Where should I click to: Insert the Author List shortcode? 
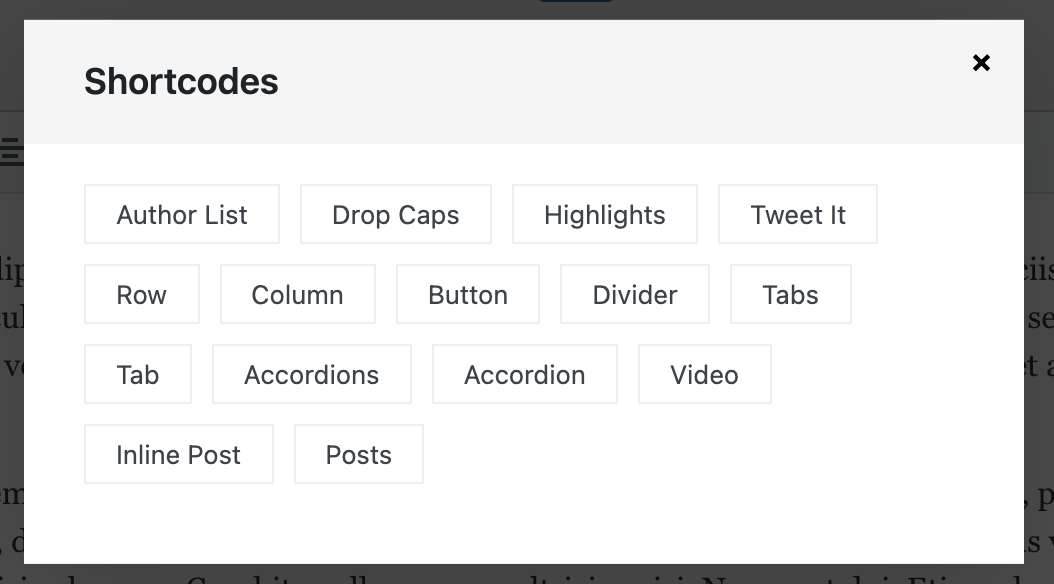click(x=182, y=214)
